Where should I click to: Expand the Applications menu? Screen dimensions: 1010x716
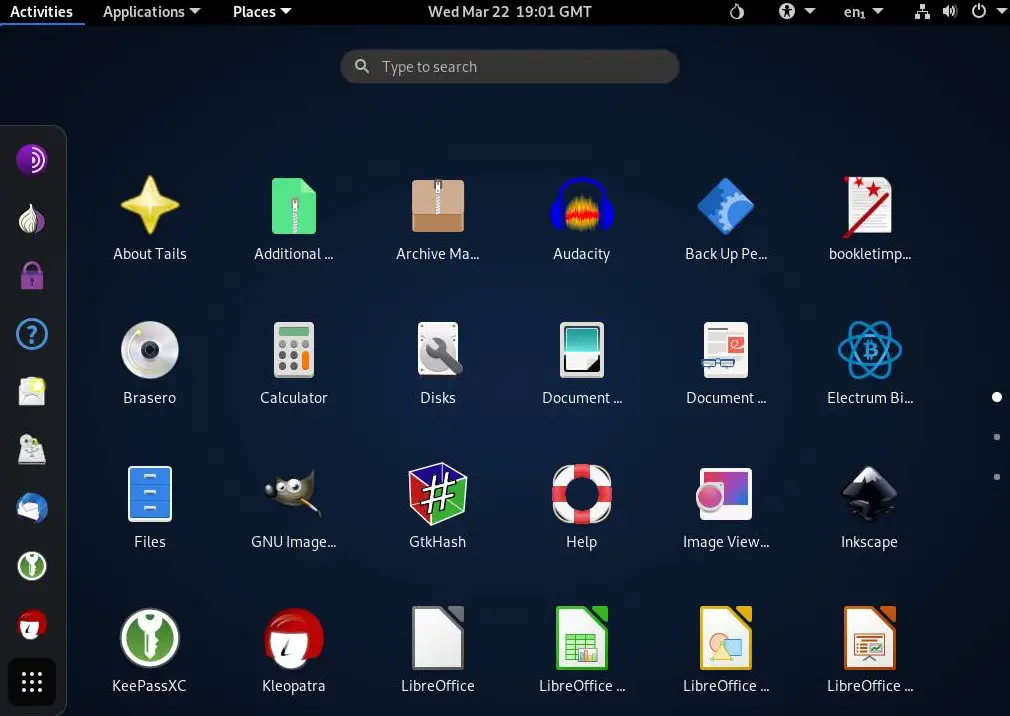(x=151, y=12)
